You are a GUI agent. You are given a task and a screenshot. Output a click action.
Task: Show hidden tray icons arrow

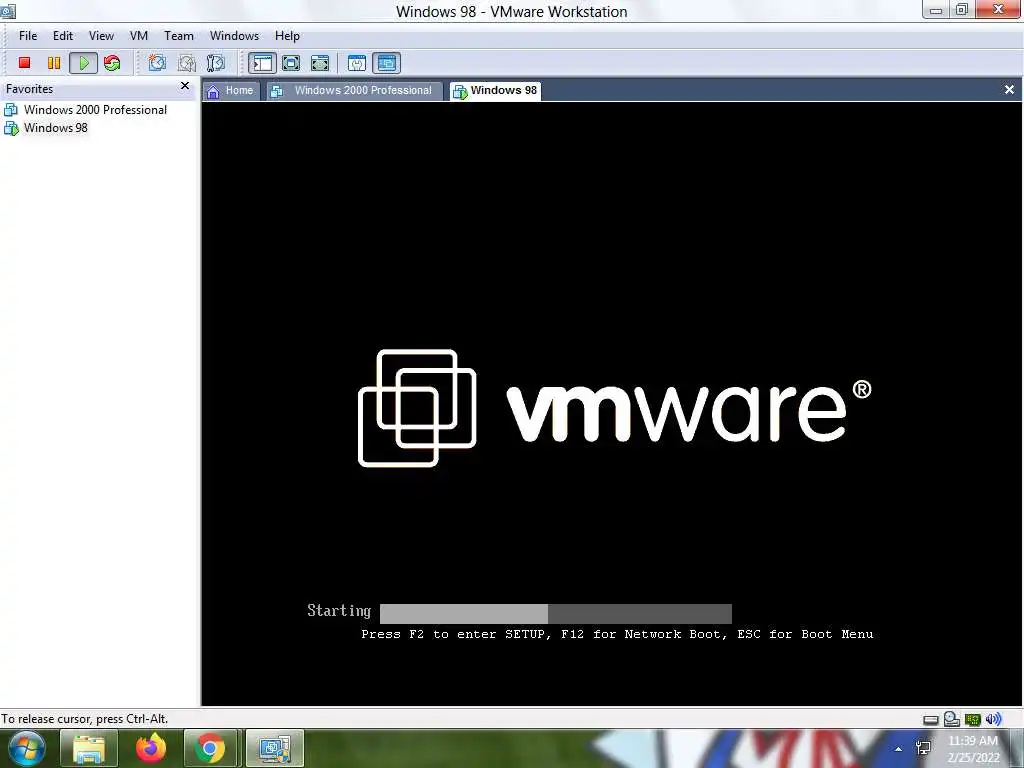(899, 749)
